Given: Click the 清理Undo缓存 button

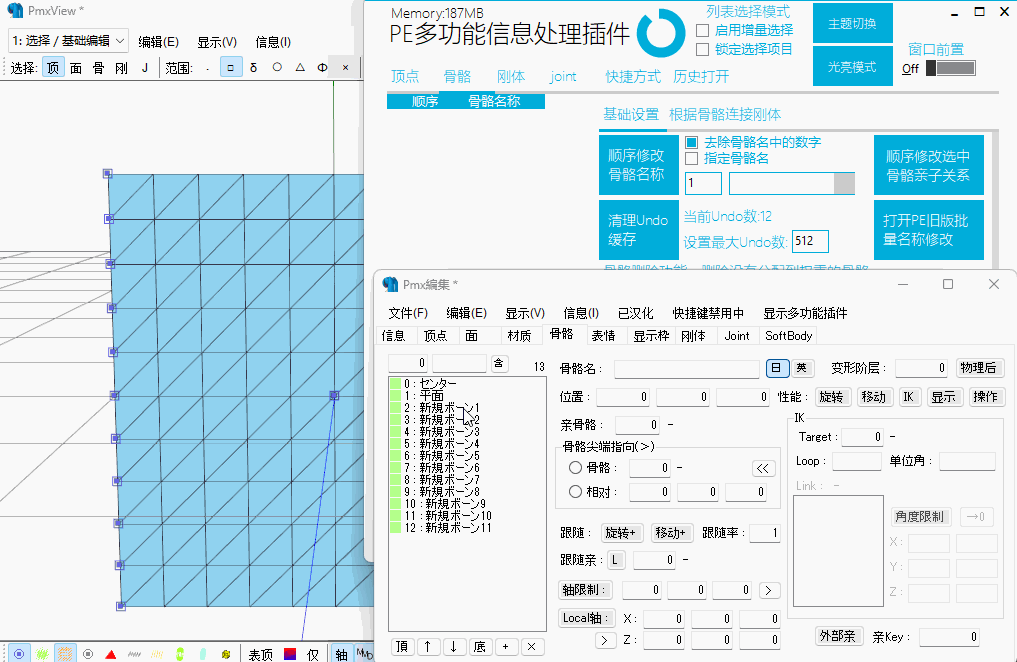Looking at the screenshot, I should tap(638, 229).
